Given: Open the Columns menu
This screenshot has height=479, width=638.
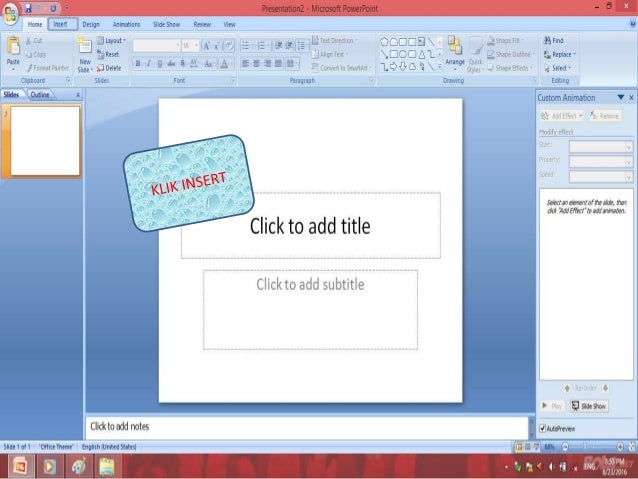Looking at the screenshot, I should (x=292, y=63).
